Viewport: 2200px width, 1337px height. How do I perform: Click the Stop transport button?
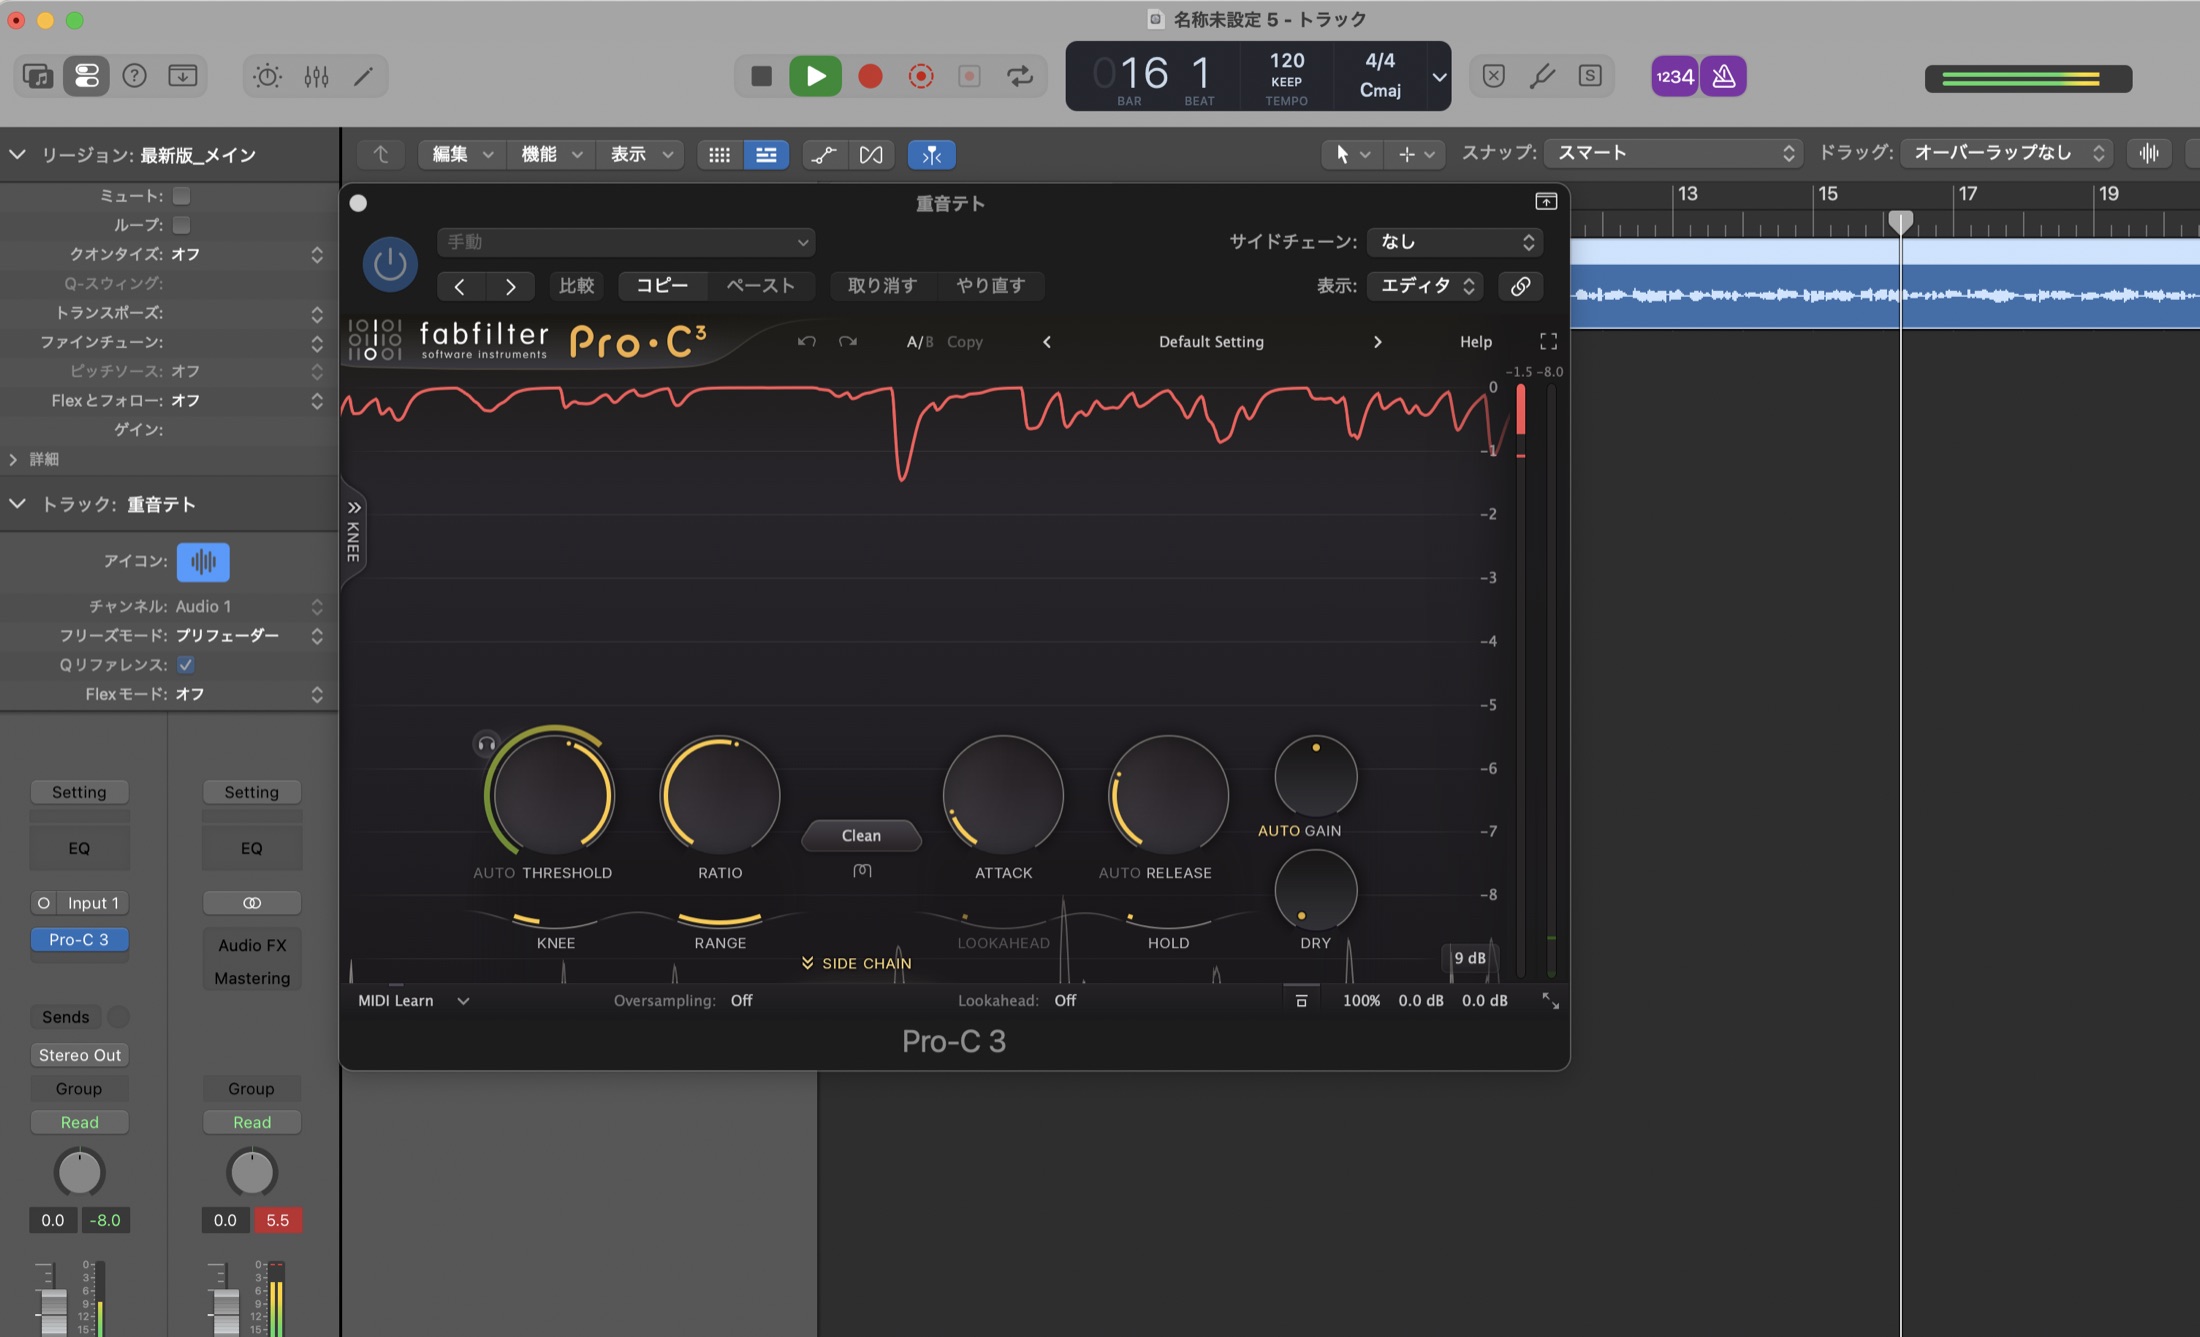coord(762,76)
